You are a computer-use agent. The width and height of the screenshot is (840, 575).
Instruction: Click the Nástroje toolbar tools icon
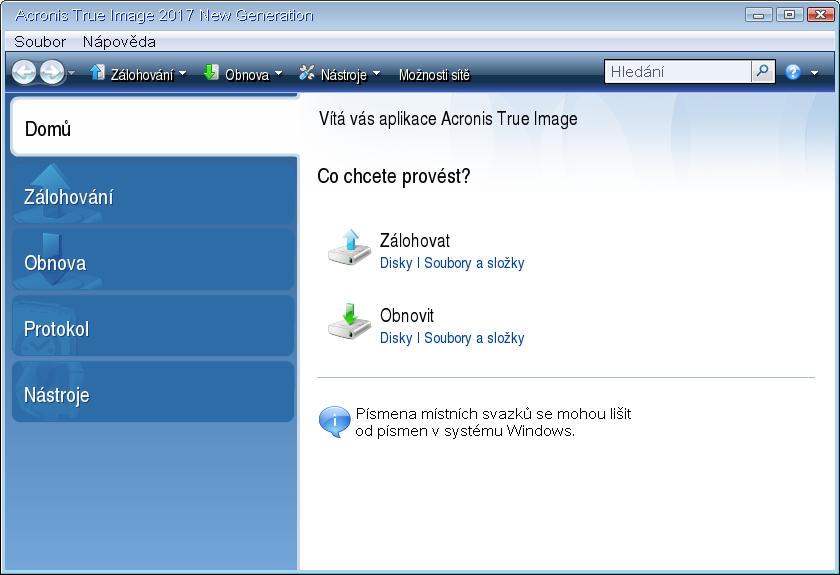click(307, 73)
